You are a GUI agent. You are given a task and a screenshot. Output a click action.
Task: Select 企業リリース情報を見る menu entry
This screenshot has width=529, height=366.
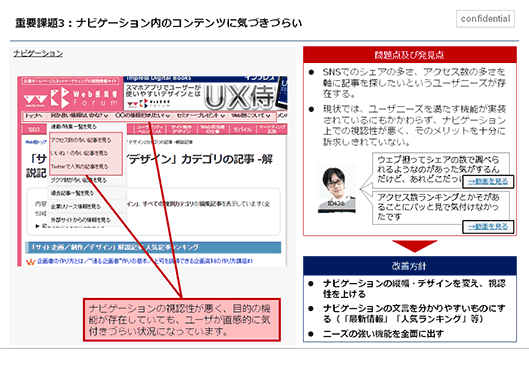[76, 206]
